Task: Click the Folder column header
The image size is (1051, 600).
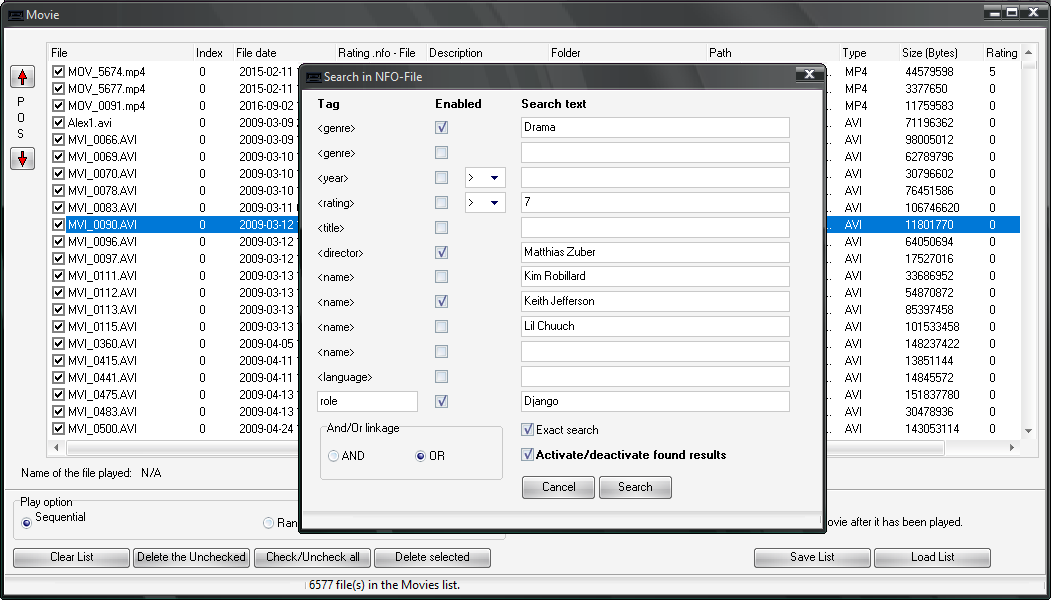Action: point(627,53)
